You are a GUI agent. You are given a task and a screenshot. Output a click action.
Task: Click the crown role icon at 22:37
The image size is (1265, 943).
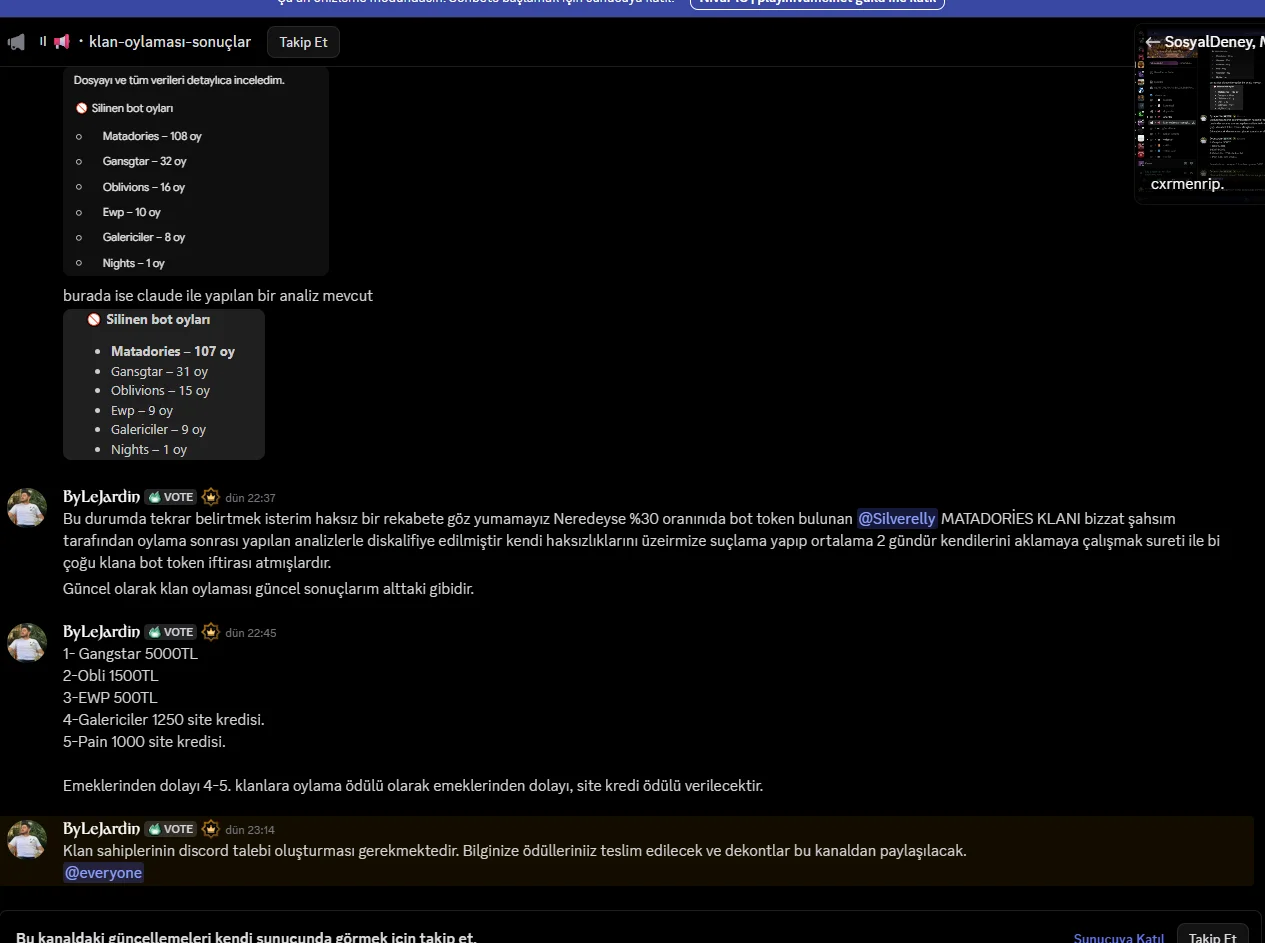210,497
